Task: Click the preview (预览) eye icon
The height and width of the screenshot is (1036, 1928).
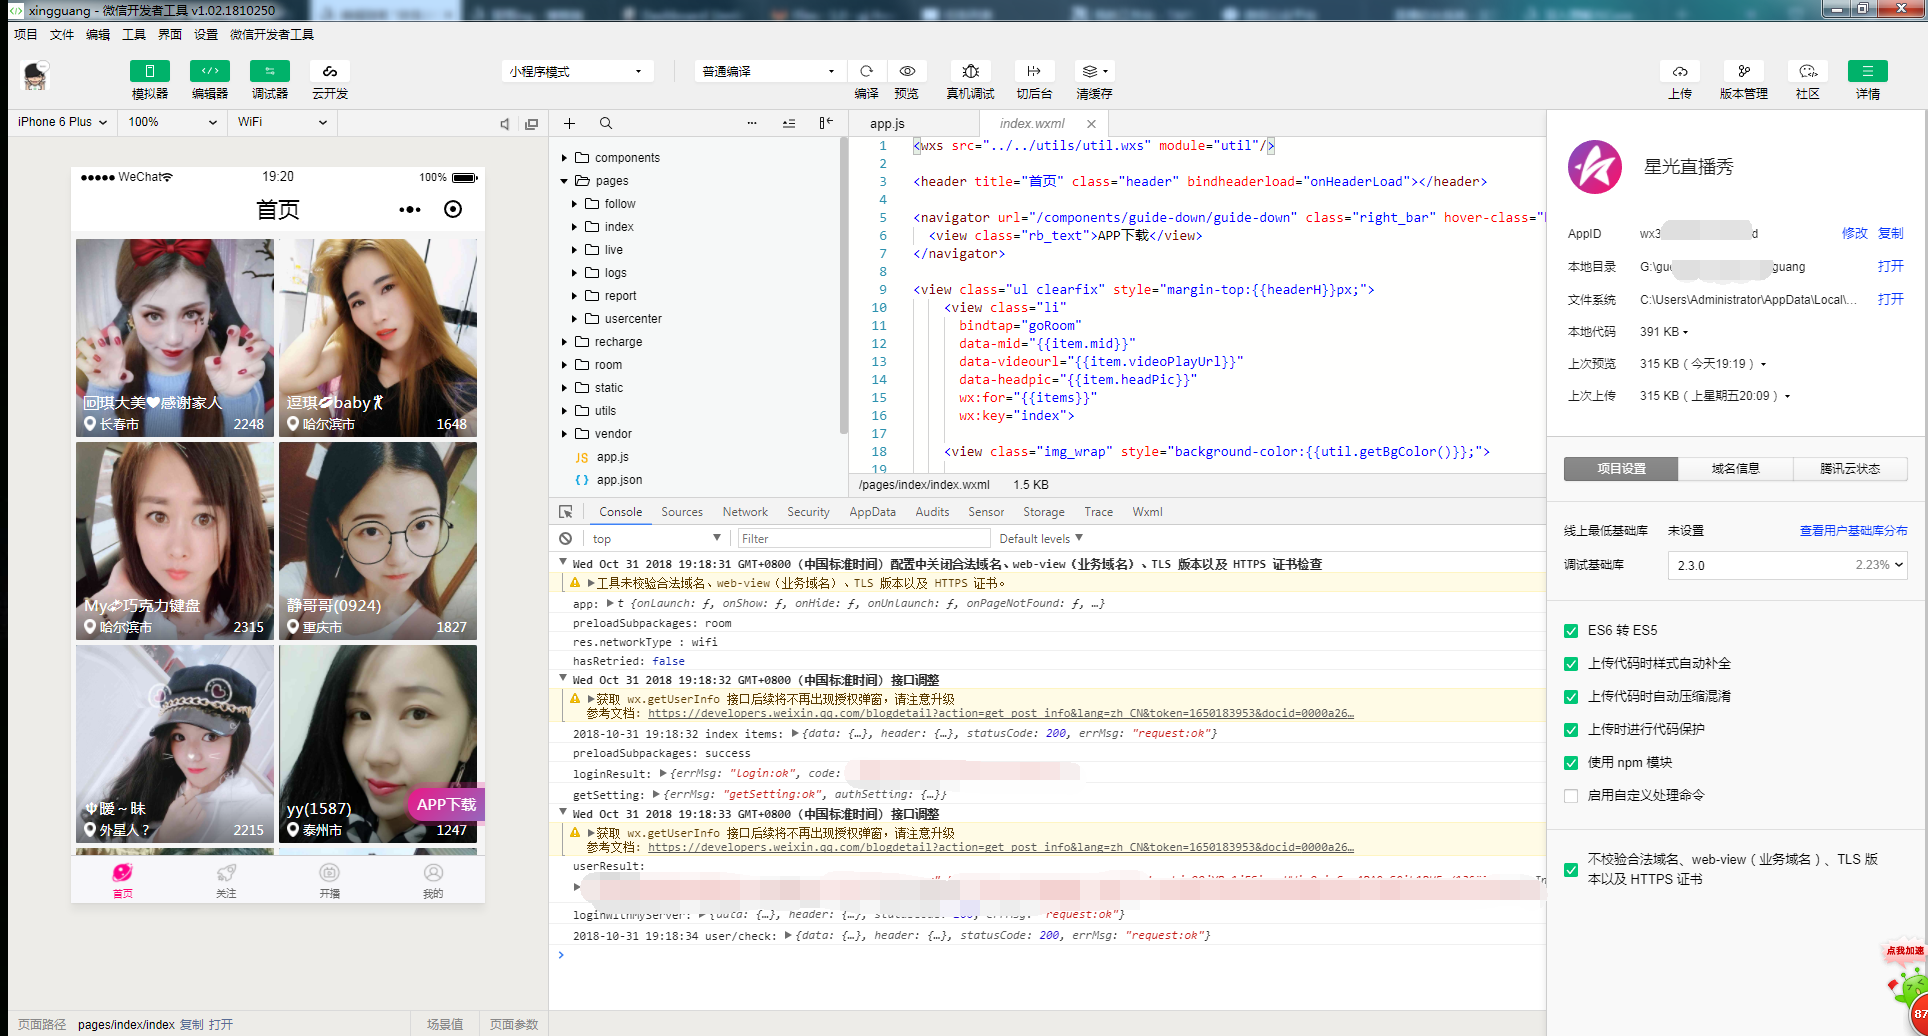Action: (x=906, y=71)
